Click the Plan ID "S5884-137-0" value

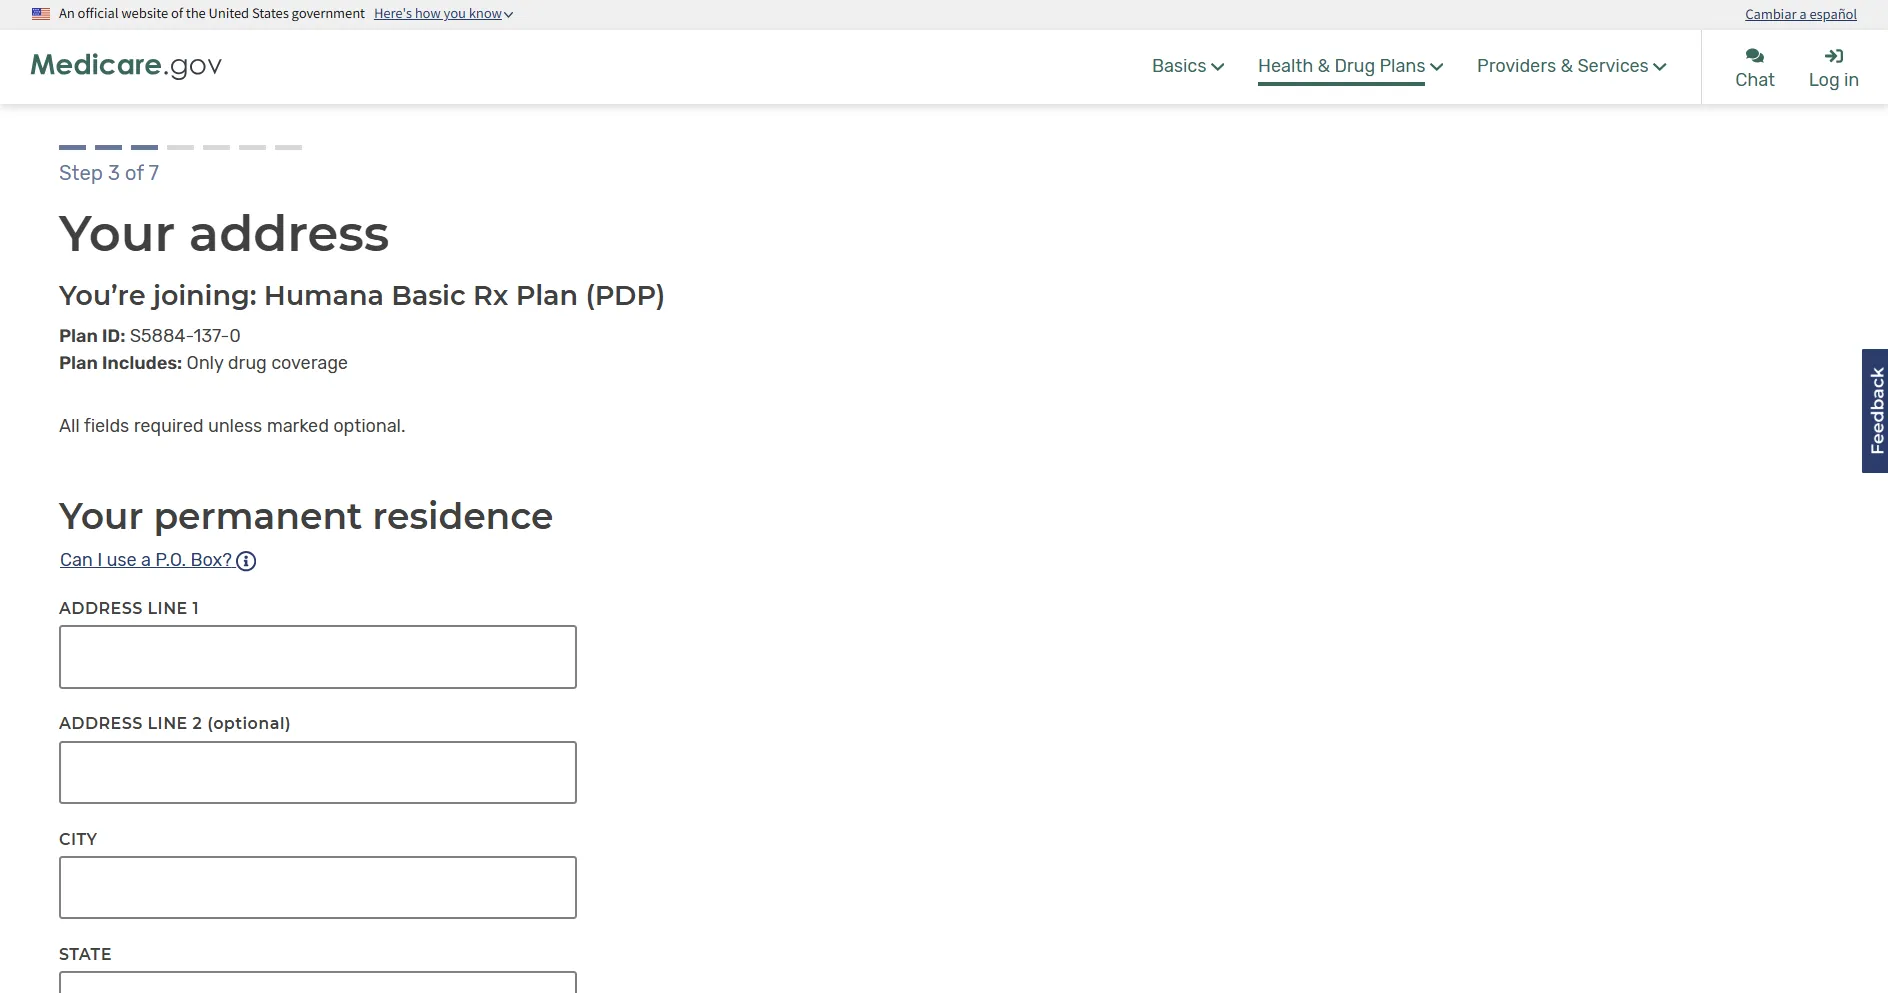pos(185,336)
